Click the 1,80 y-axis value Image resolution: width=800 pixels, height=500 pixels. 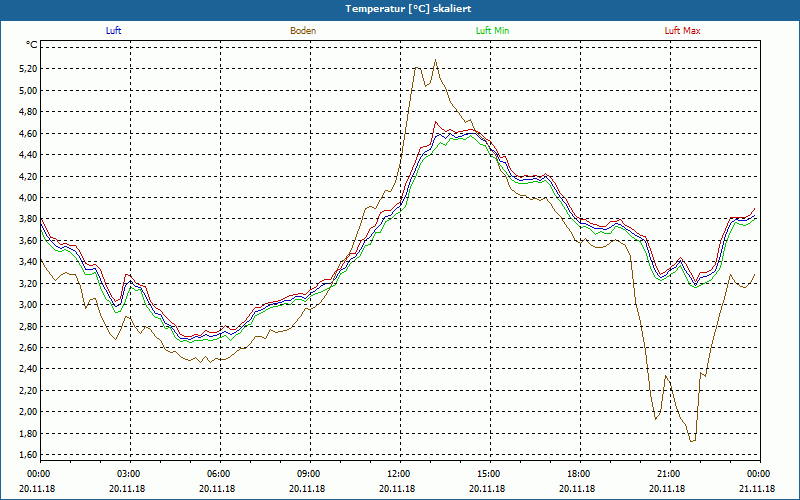(x=29, y=433)
